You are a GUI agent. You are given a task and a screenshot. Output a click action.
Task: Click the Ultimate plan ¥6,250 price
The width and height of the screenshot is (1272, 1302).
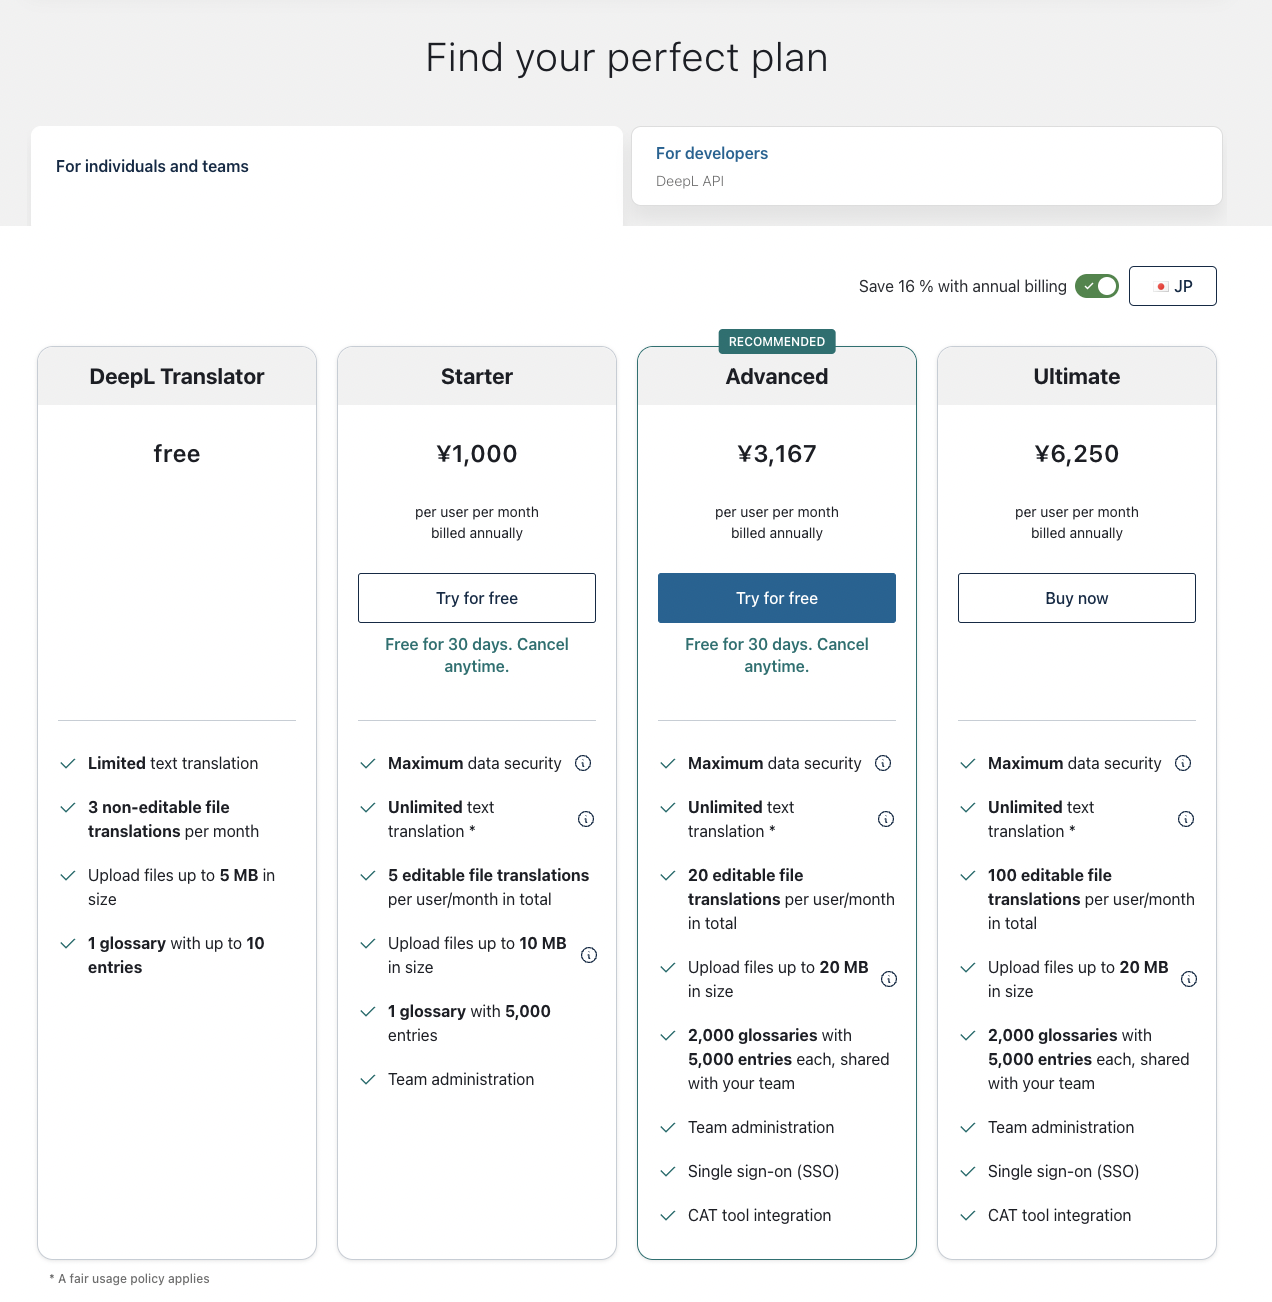coord(1077,454)
